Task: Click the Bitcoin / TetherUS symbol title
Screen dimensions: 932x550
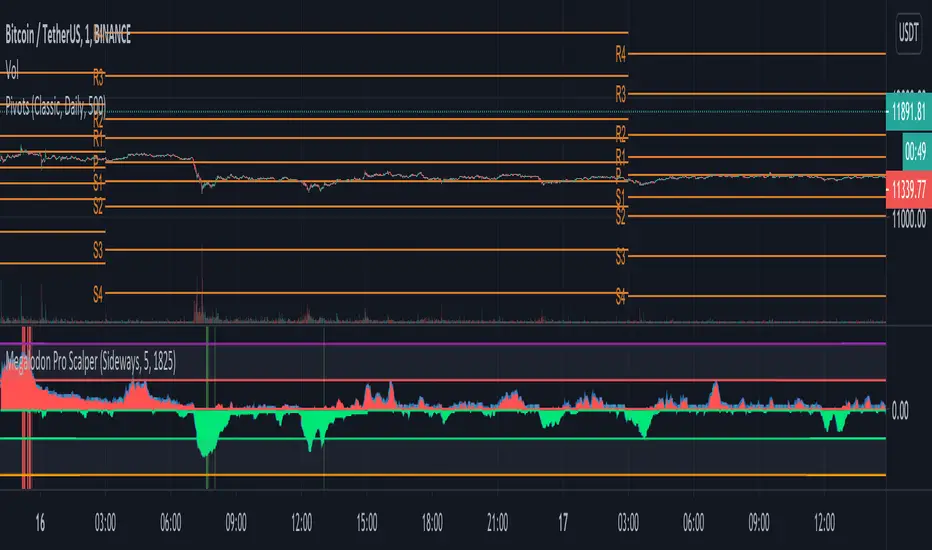Action: point(68,35)
